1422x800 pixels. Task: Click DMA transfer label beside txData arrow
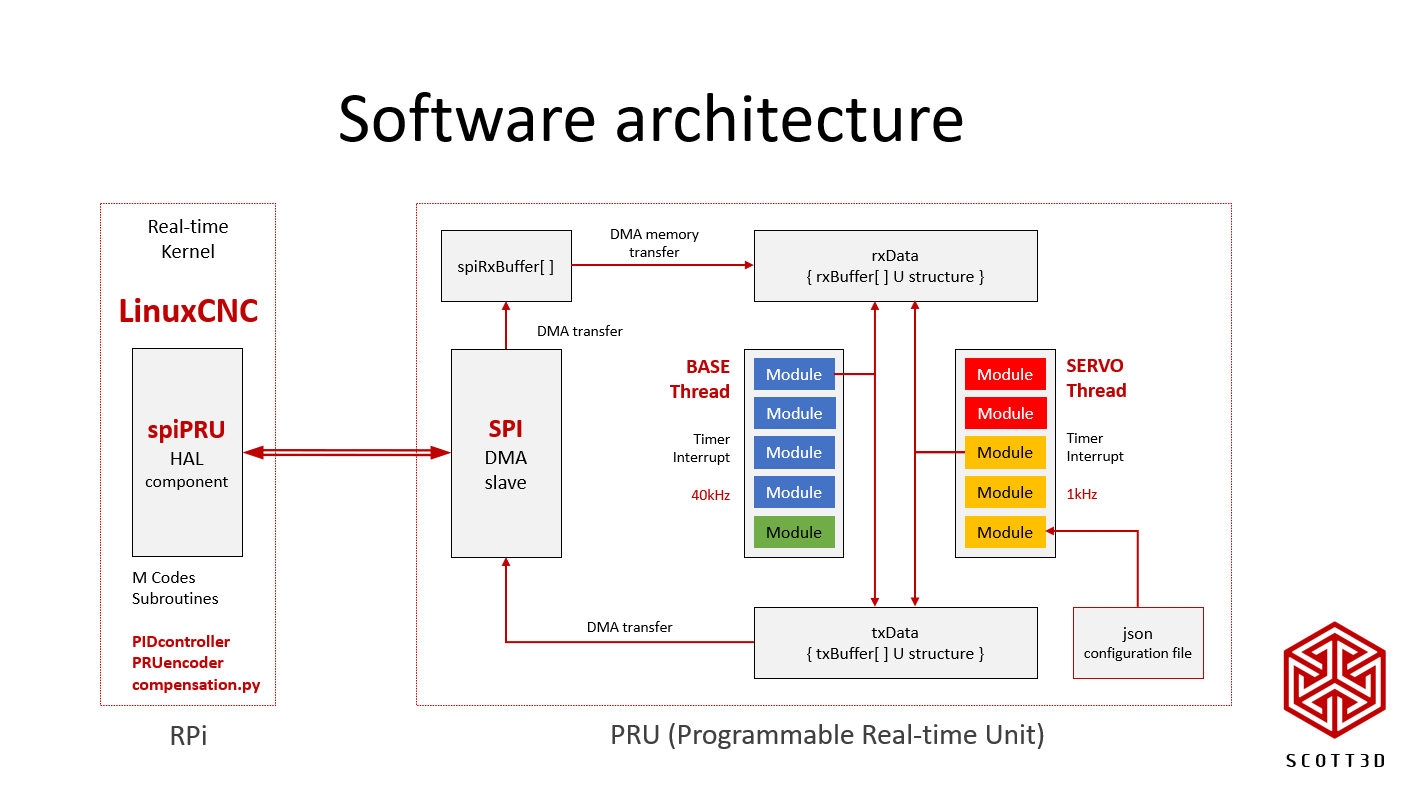tap(630, 627)
